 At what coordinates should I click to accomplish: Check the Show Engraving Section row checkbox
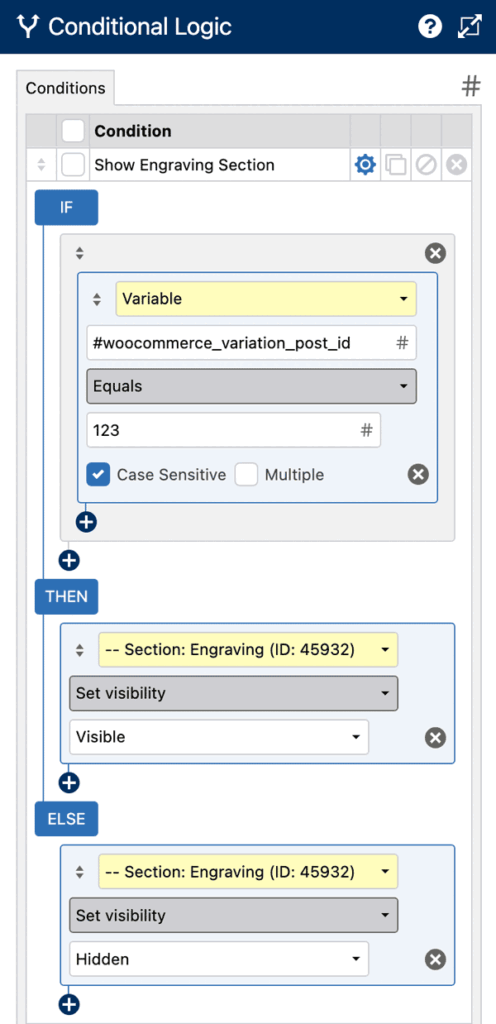coord(73,165)
